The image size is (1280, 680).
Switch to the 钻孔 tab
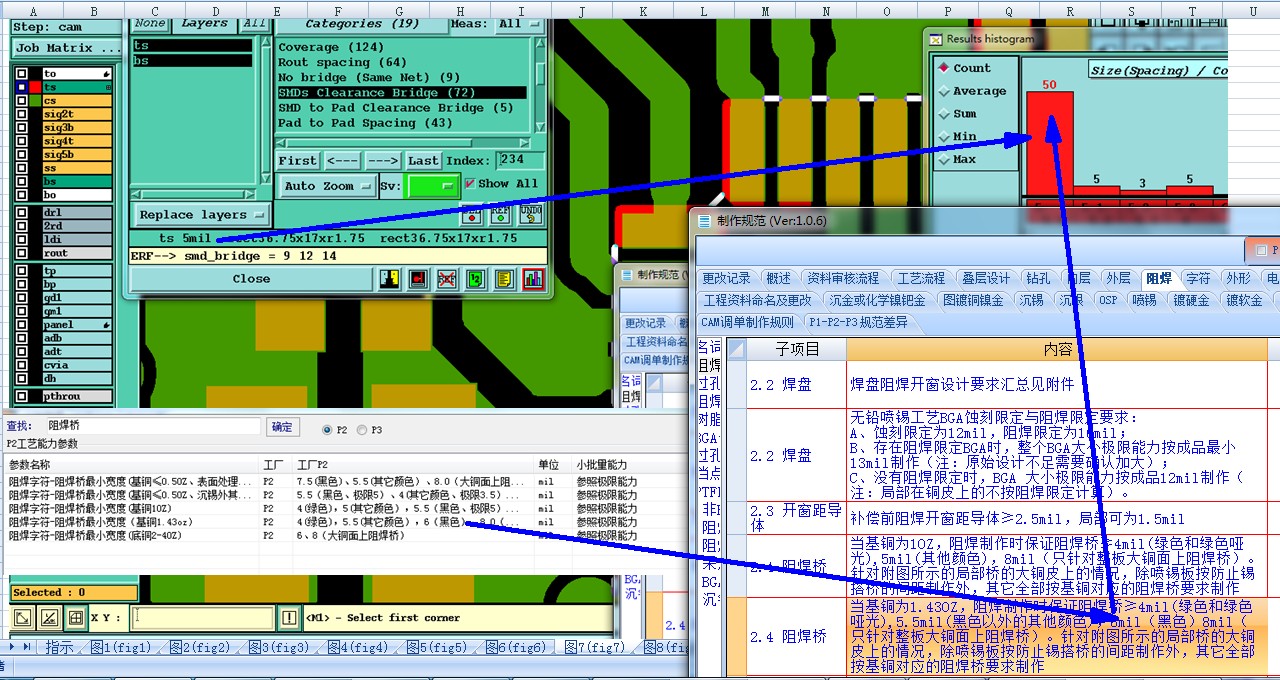pos(1038,278)
